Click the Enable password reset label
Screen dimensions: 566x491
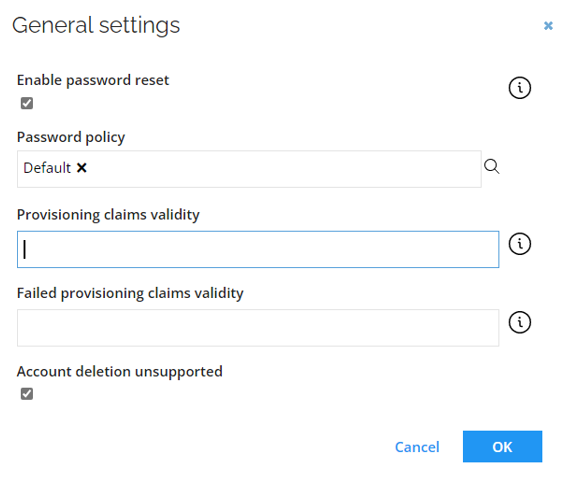(93, 81)
